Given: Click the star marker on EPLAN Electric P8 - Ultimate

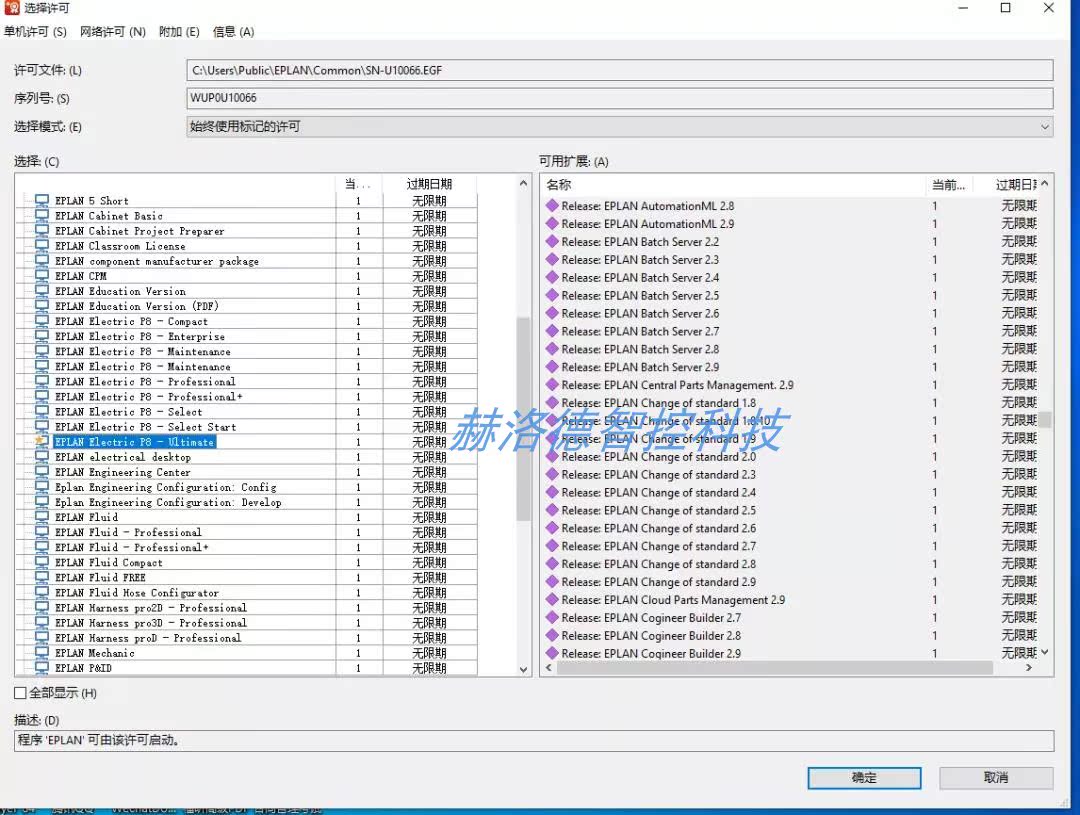Looking at the screenshot, I should (x=41, y=441).
